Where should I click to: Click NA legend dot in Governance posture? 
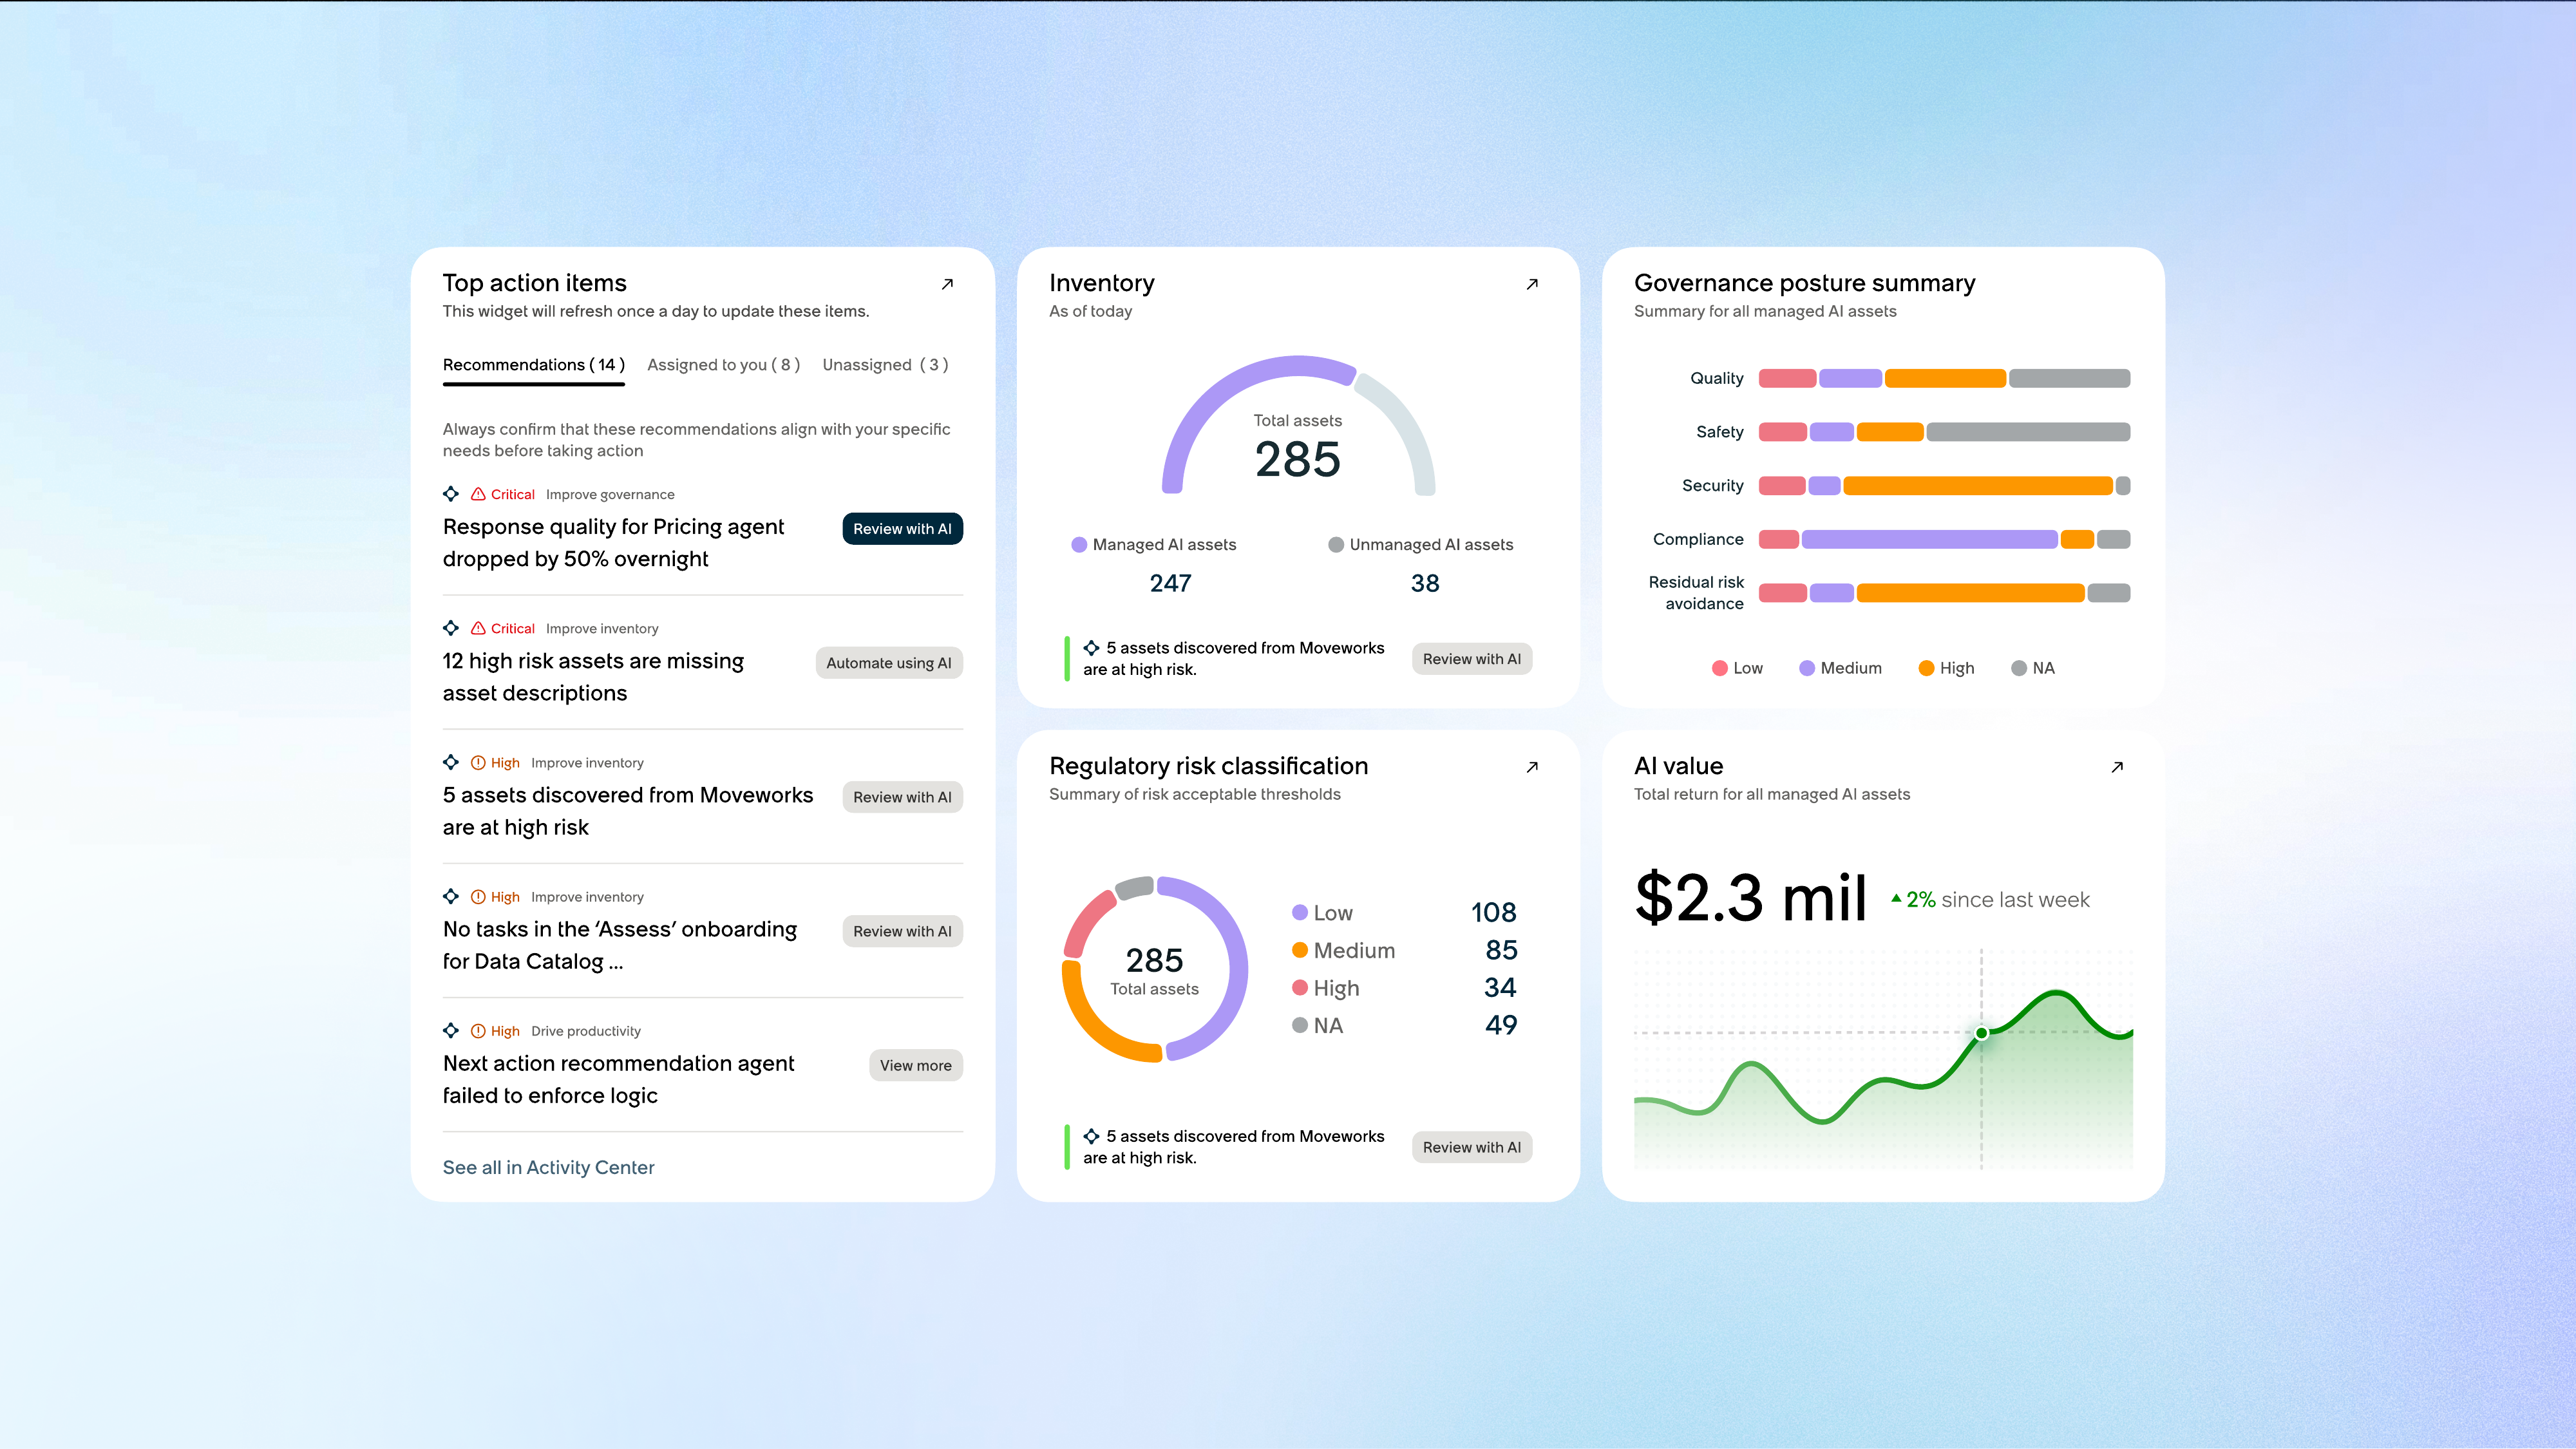2019,668
